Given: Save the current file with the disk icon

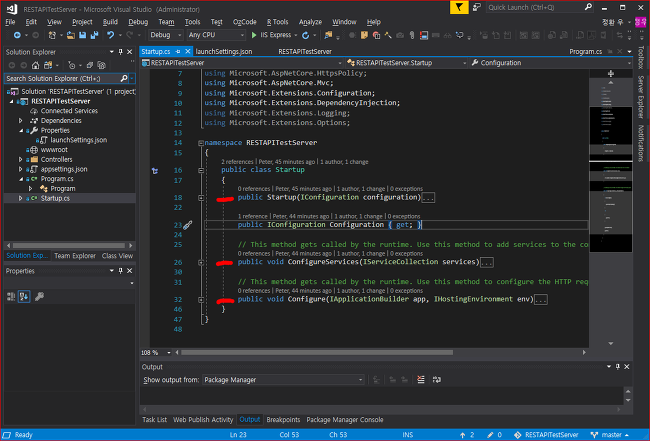Looking at the screenshot, I should (x=82, y=35).
